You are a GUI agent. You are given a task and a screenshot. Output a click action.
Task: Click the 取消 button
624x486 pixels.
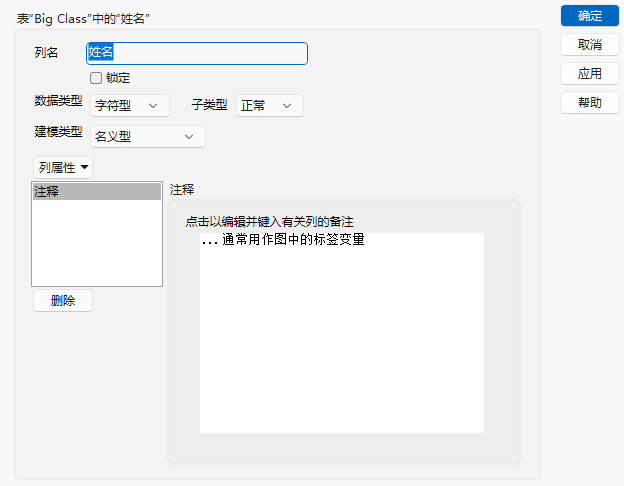(590, 45)
